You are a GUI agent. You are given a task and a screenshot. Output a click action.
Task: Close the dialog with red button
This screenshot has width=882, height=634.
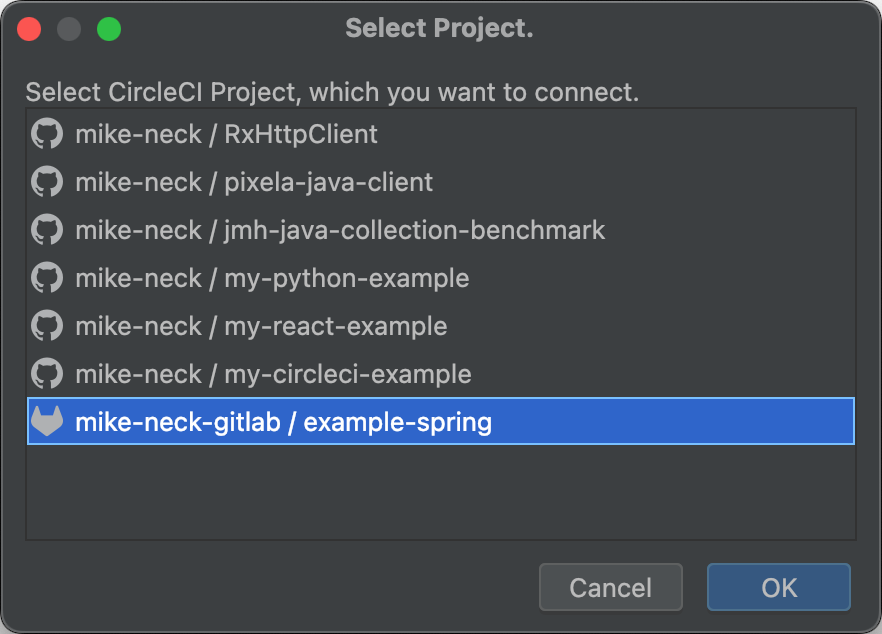(x=29, y=29)
